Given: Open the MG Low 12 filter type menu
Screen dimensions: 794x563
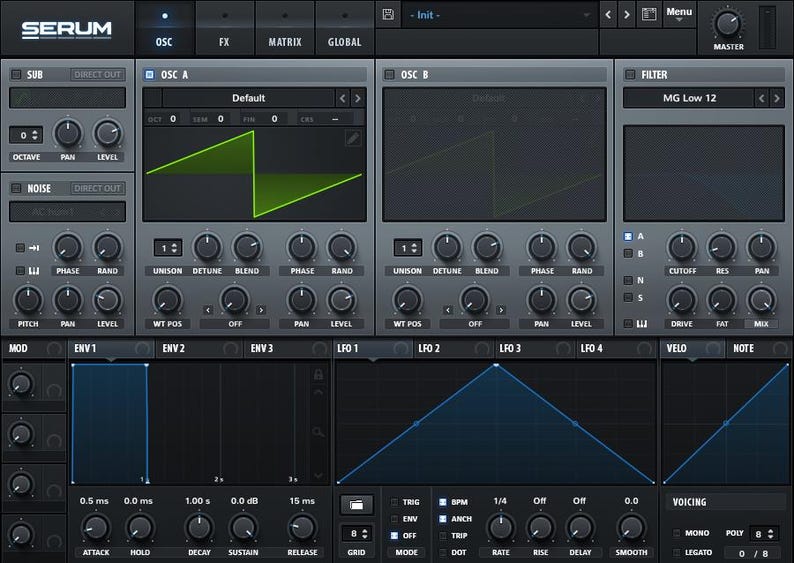Looking at the screenshot, I should coord(689,98).
